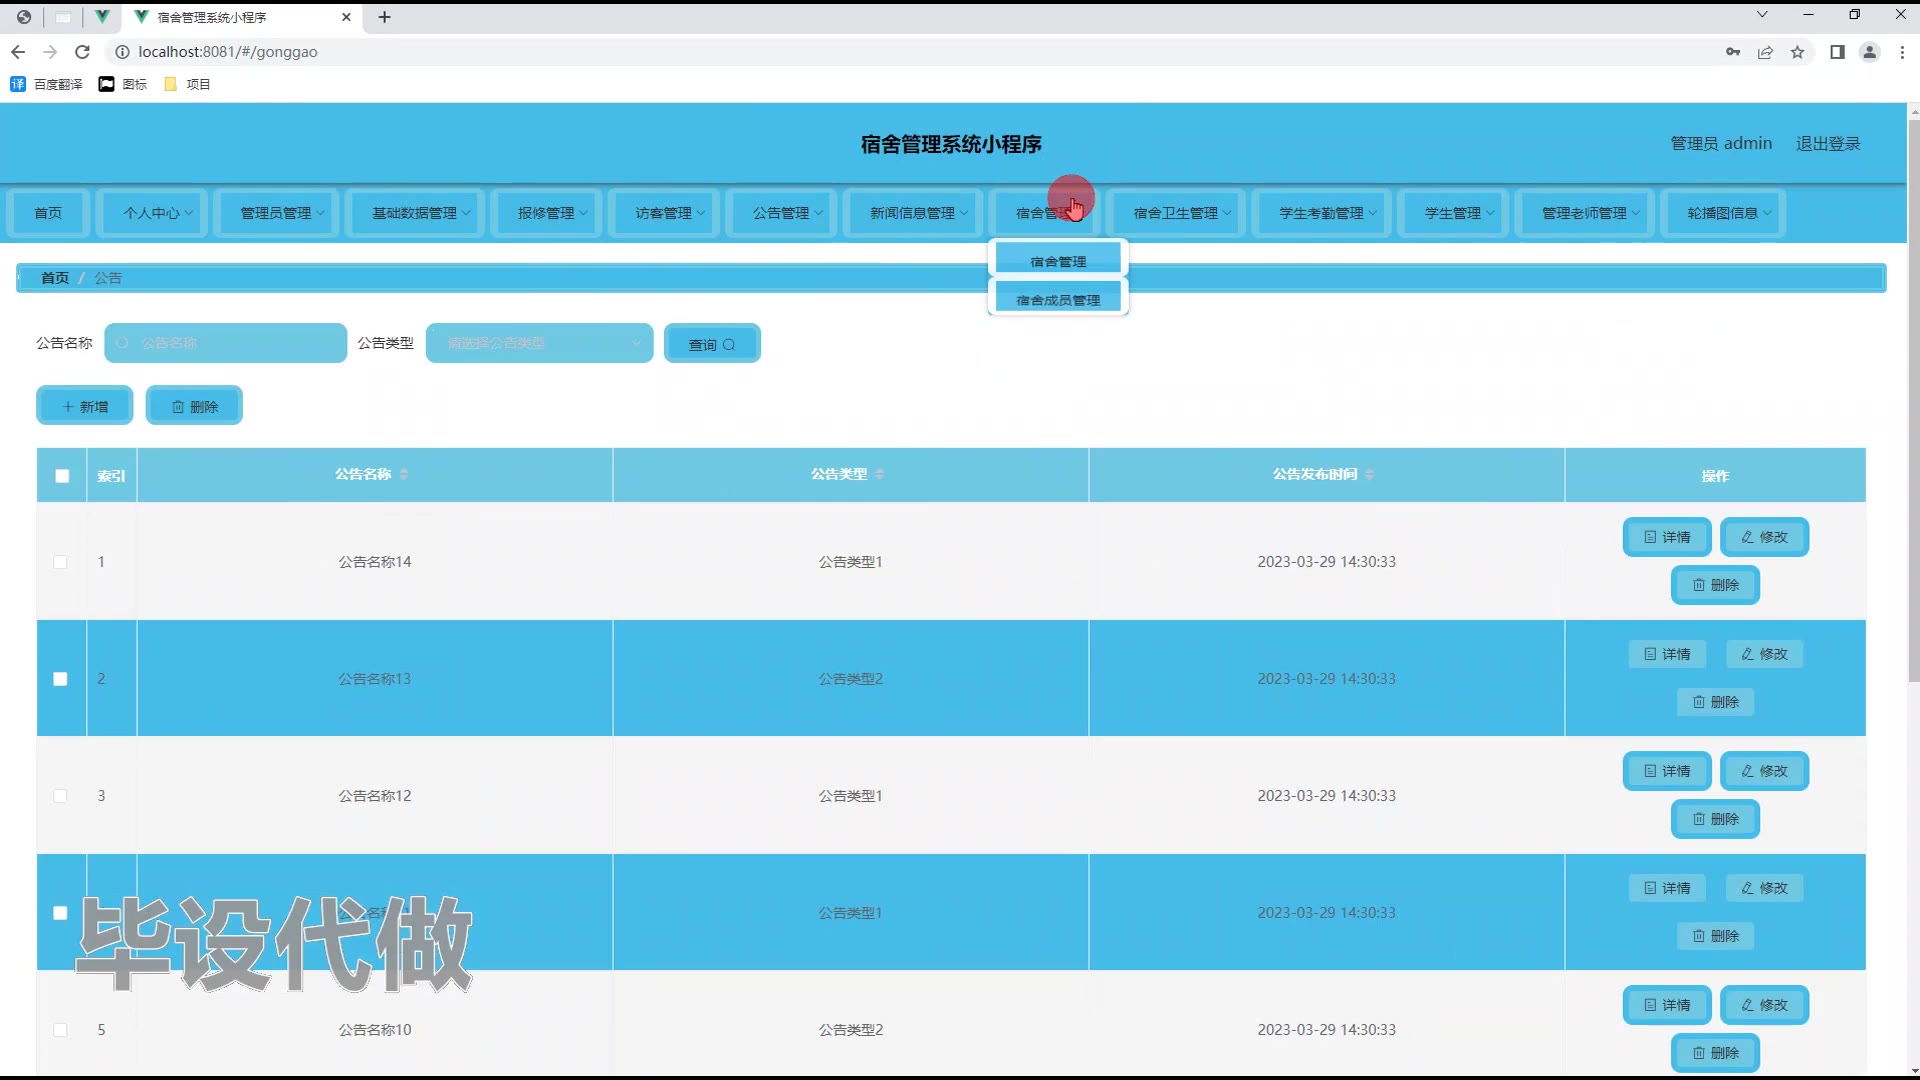Click the 新增 add button
Screen dimensions: 1920x1080
(85, 406)
